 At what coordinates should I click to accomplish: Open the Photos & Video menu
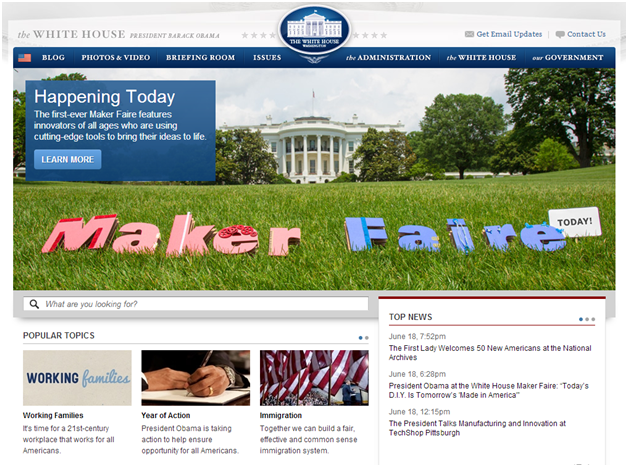(116, 58)
